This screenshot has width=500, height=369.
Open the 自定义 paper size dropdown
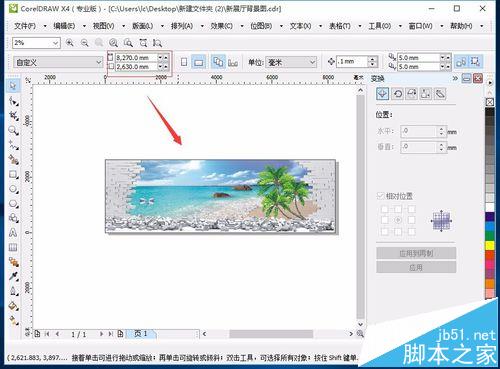coord(99,62)
